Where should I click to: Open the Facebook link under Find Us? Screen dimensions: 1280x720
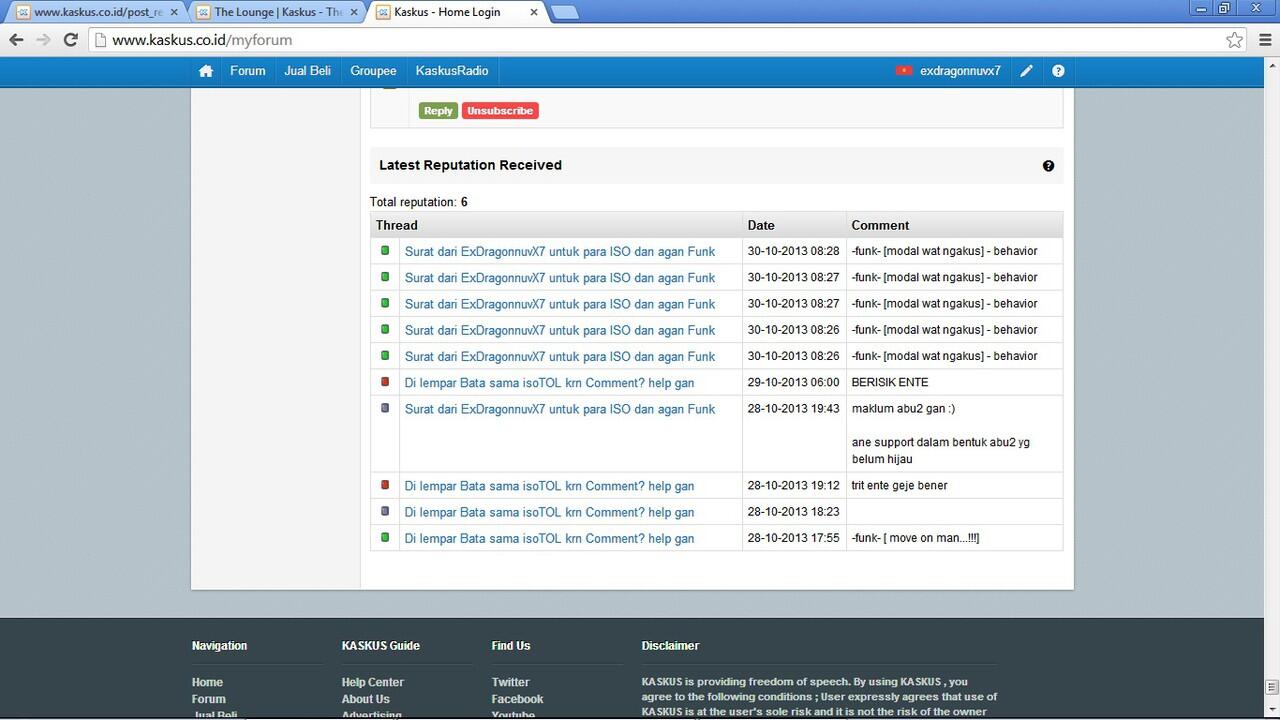click(x=517, y=699)
